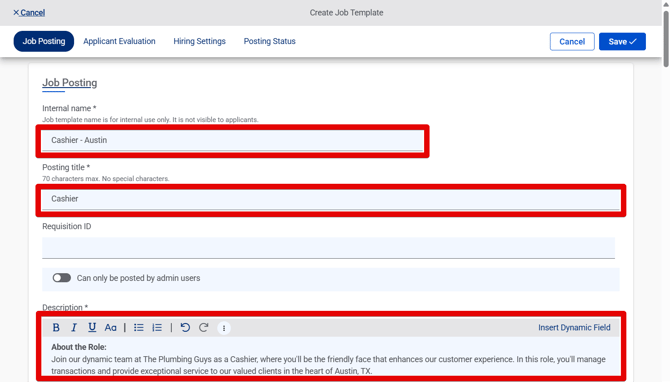Image resolution: width=670 pixels, height=383 pixels.
Task: Open the Hiring Settings tab
Action: coord(200,41)
